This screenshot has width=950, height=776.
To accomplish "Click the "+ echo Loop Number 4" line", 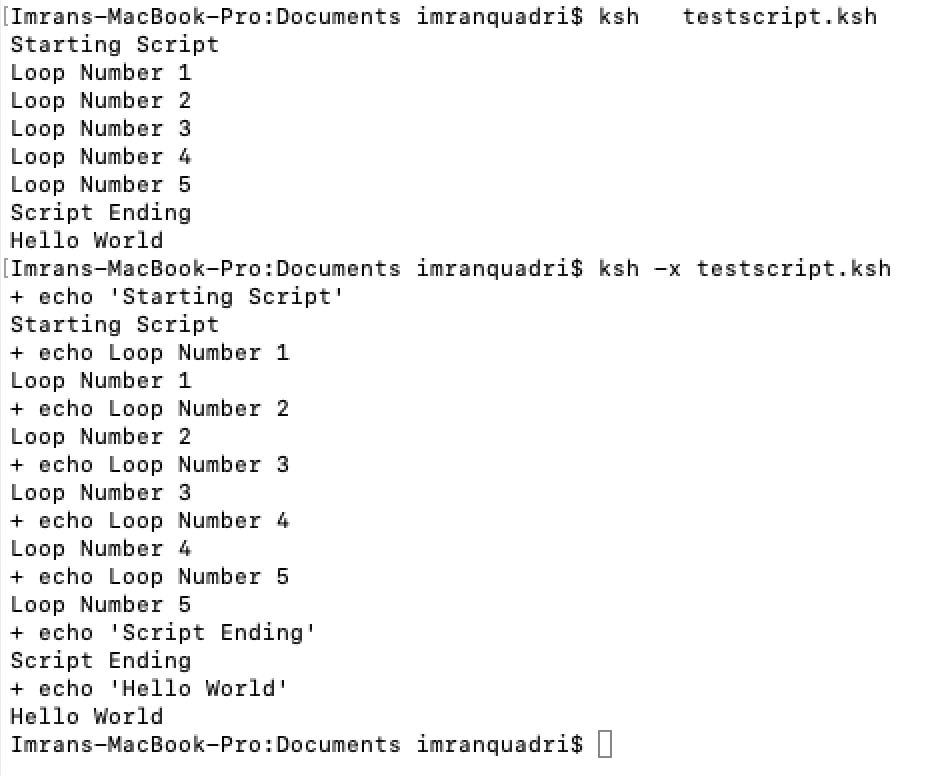I will 149,521.
